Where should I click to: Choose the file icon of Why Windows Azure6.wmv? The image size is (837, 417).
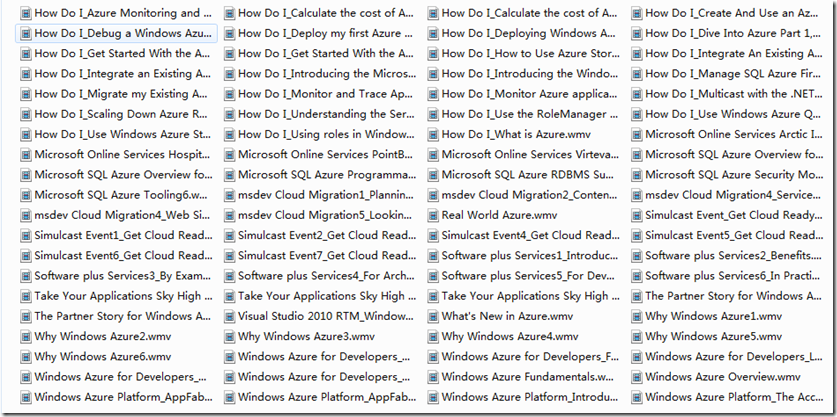26,357
